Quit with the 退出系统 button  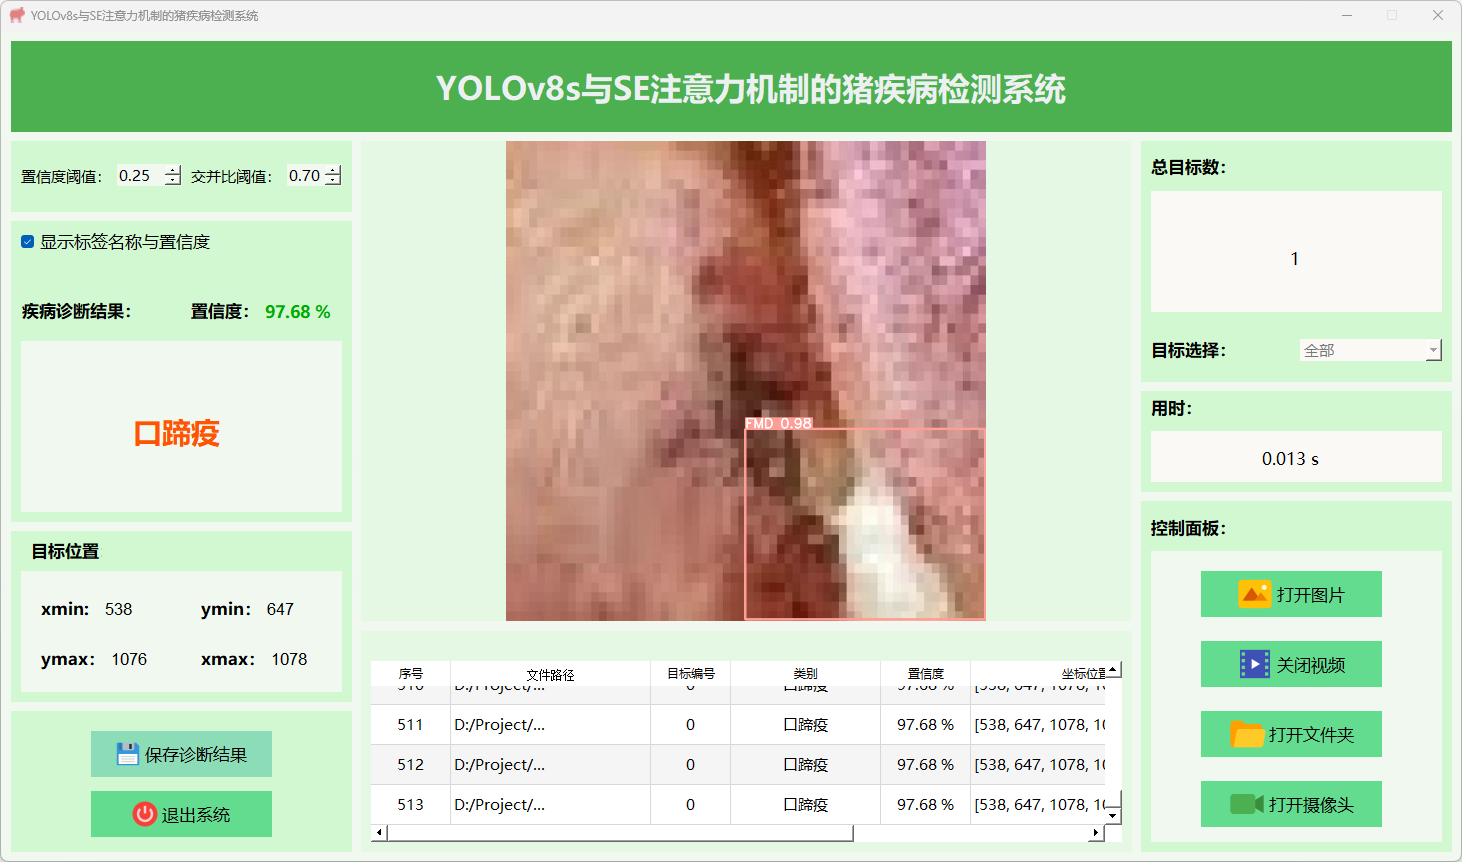(x=181, y=814)
